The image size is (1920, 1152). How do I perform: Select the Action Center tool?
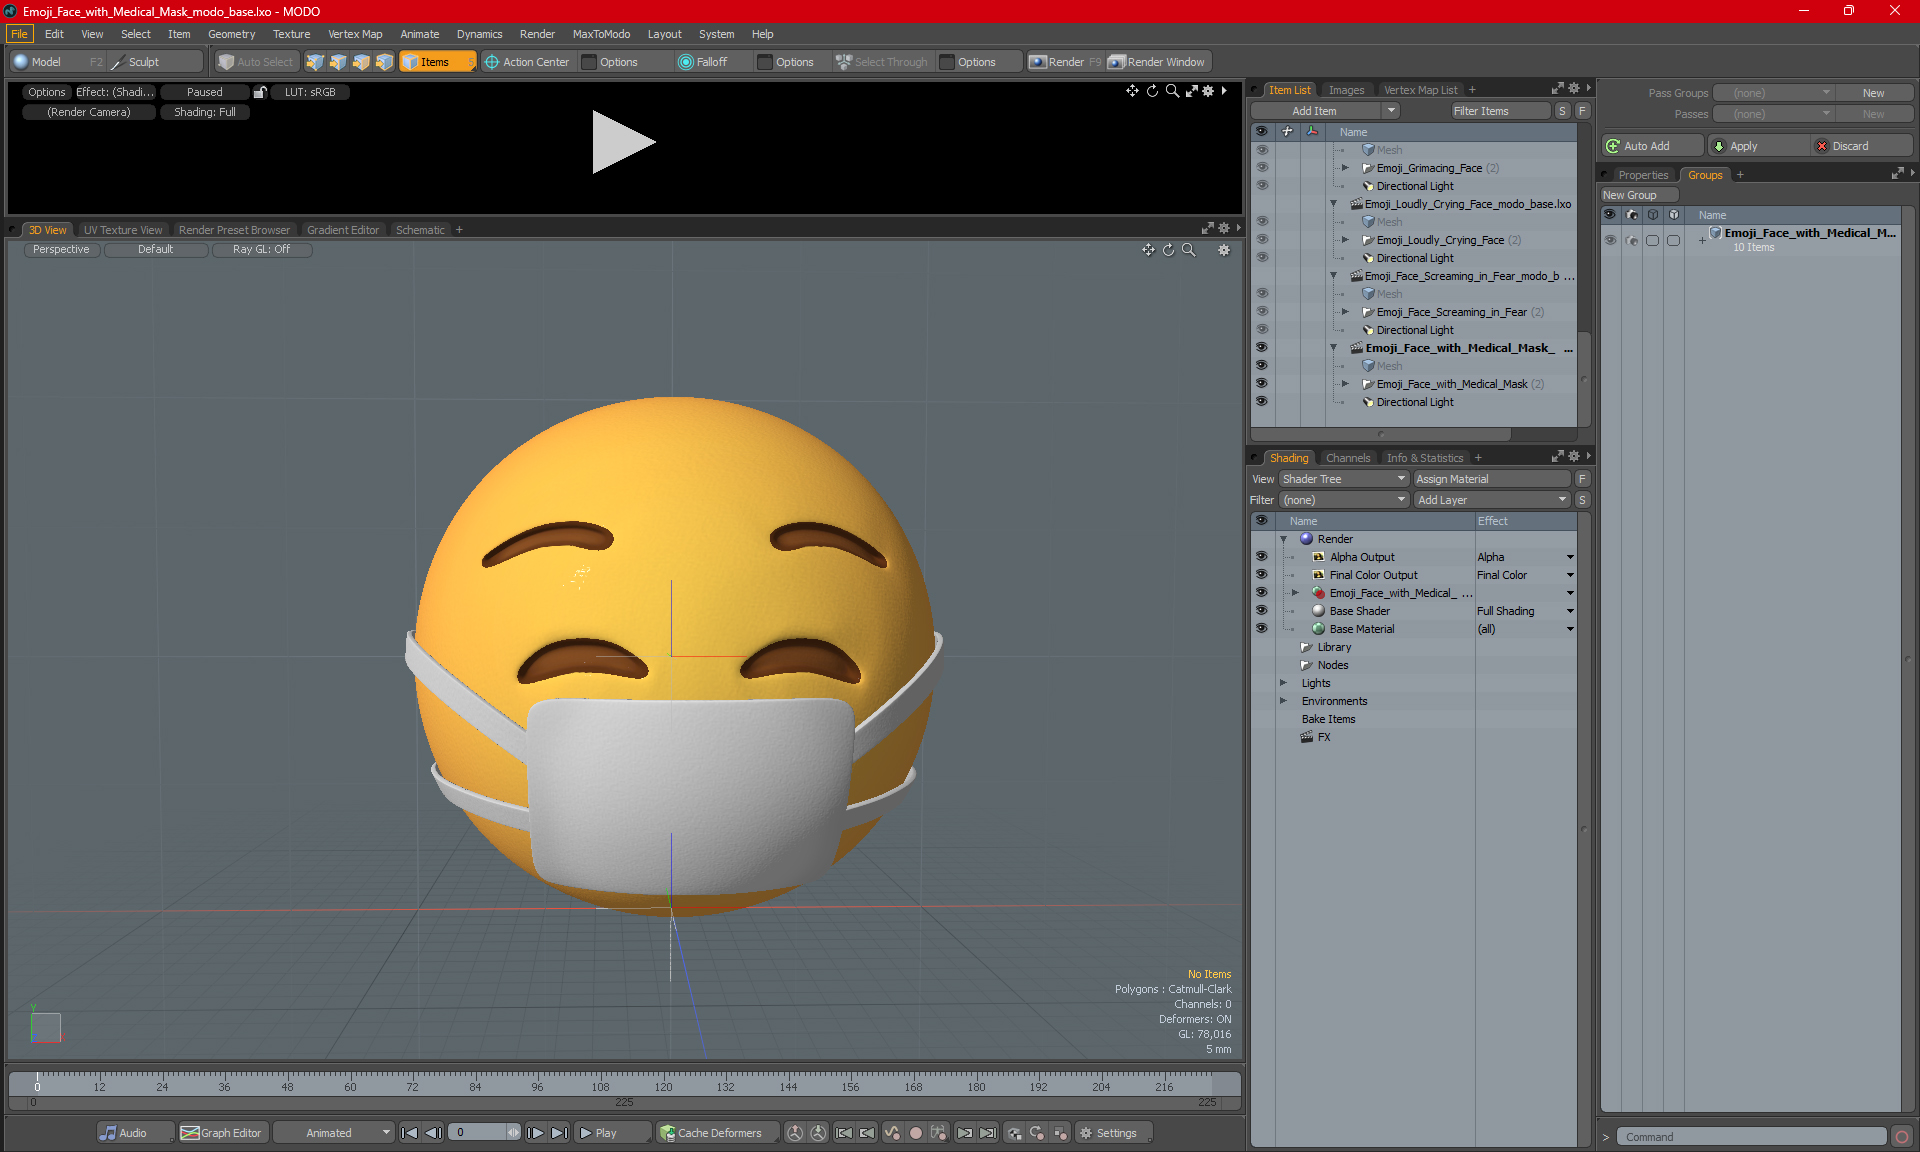tap(527, 62)
